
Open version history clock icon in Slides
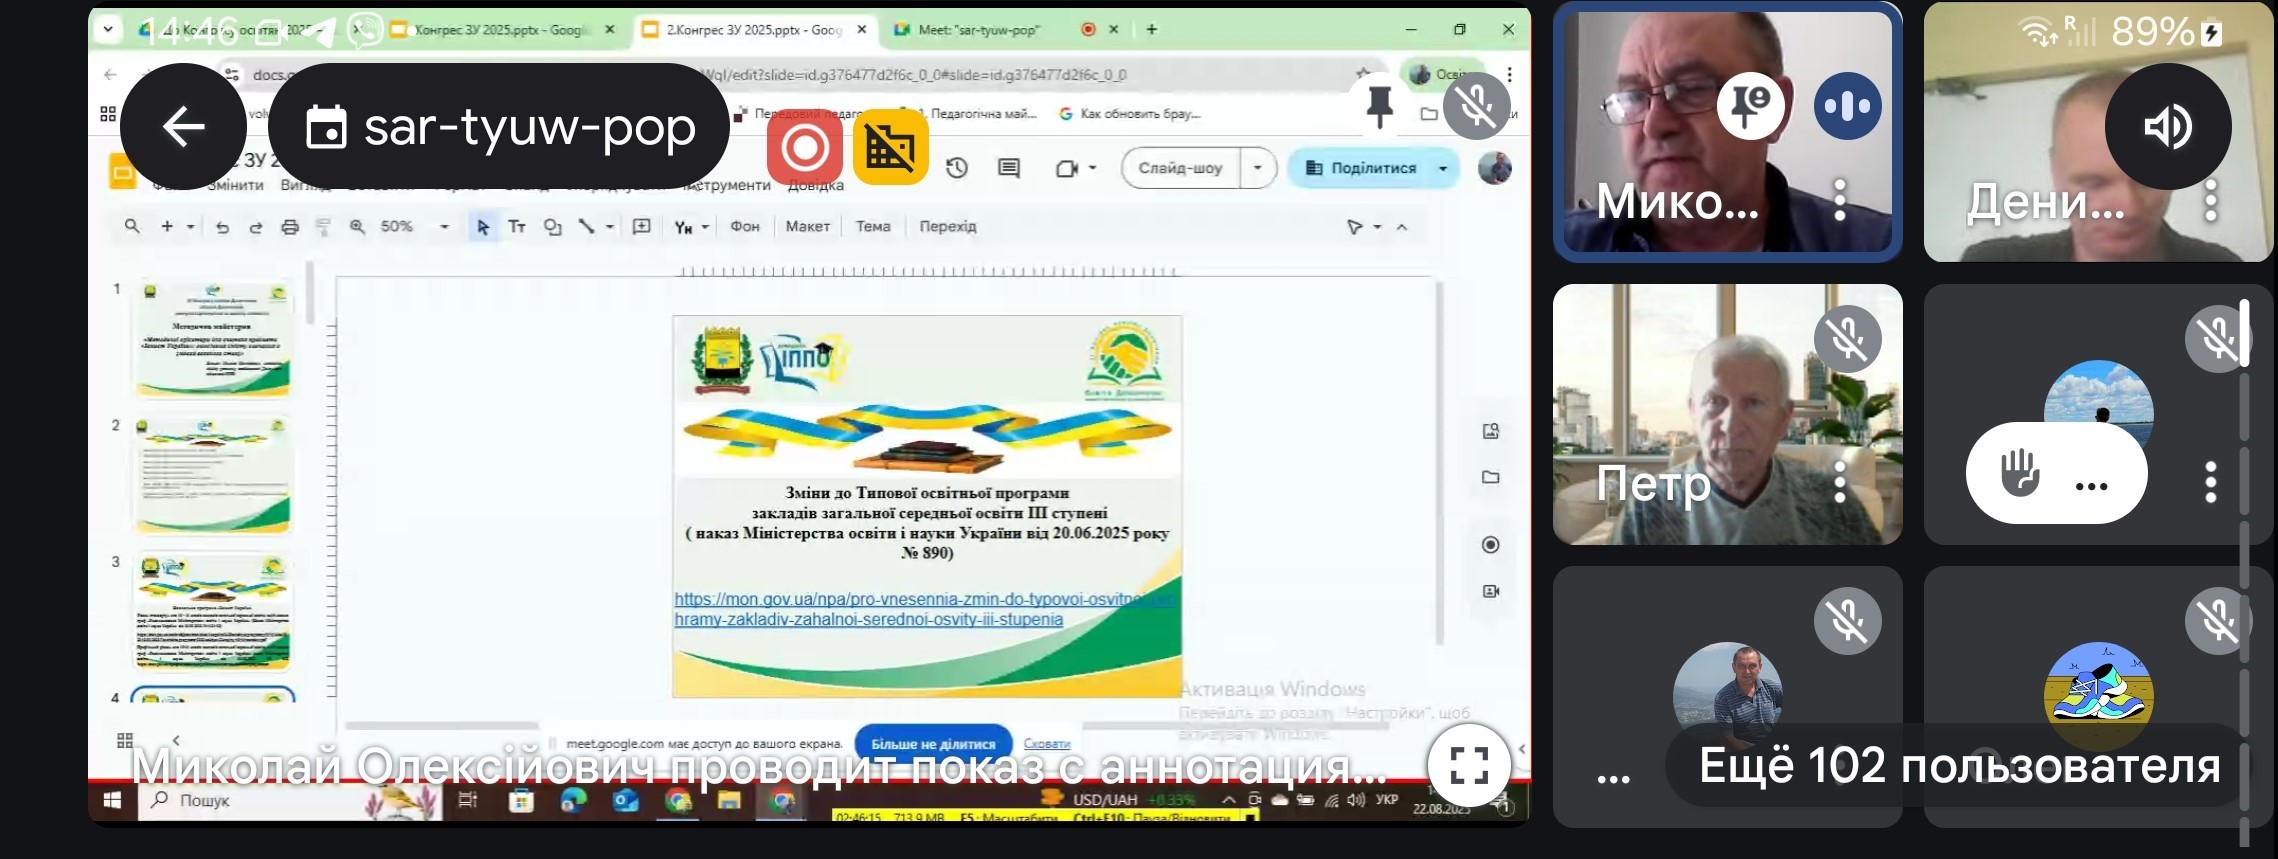(x=957, y=168)
